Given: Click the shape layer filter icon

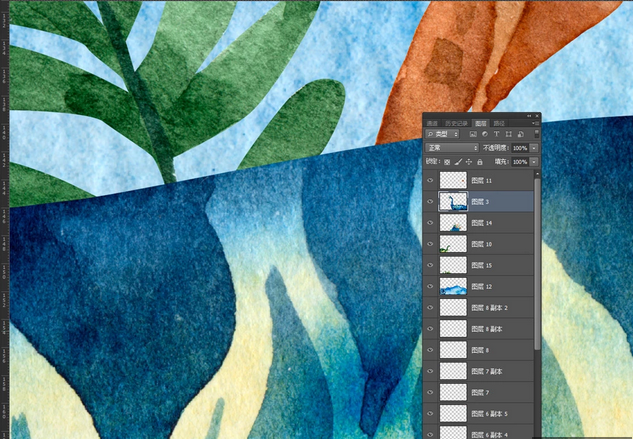Looking at the screenshot, I should point(508,133).
